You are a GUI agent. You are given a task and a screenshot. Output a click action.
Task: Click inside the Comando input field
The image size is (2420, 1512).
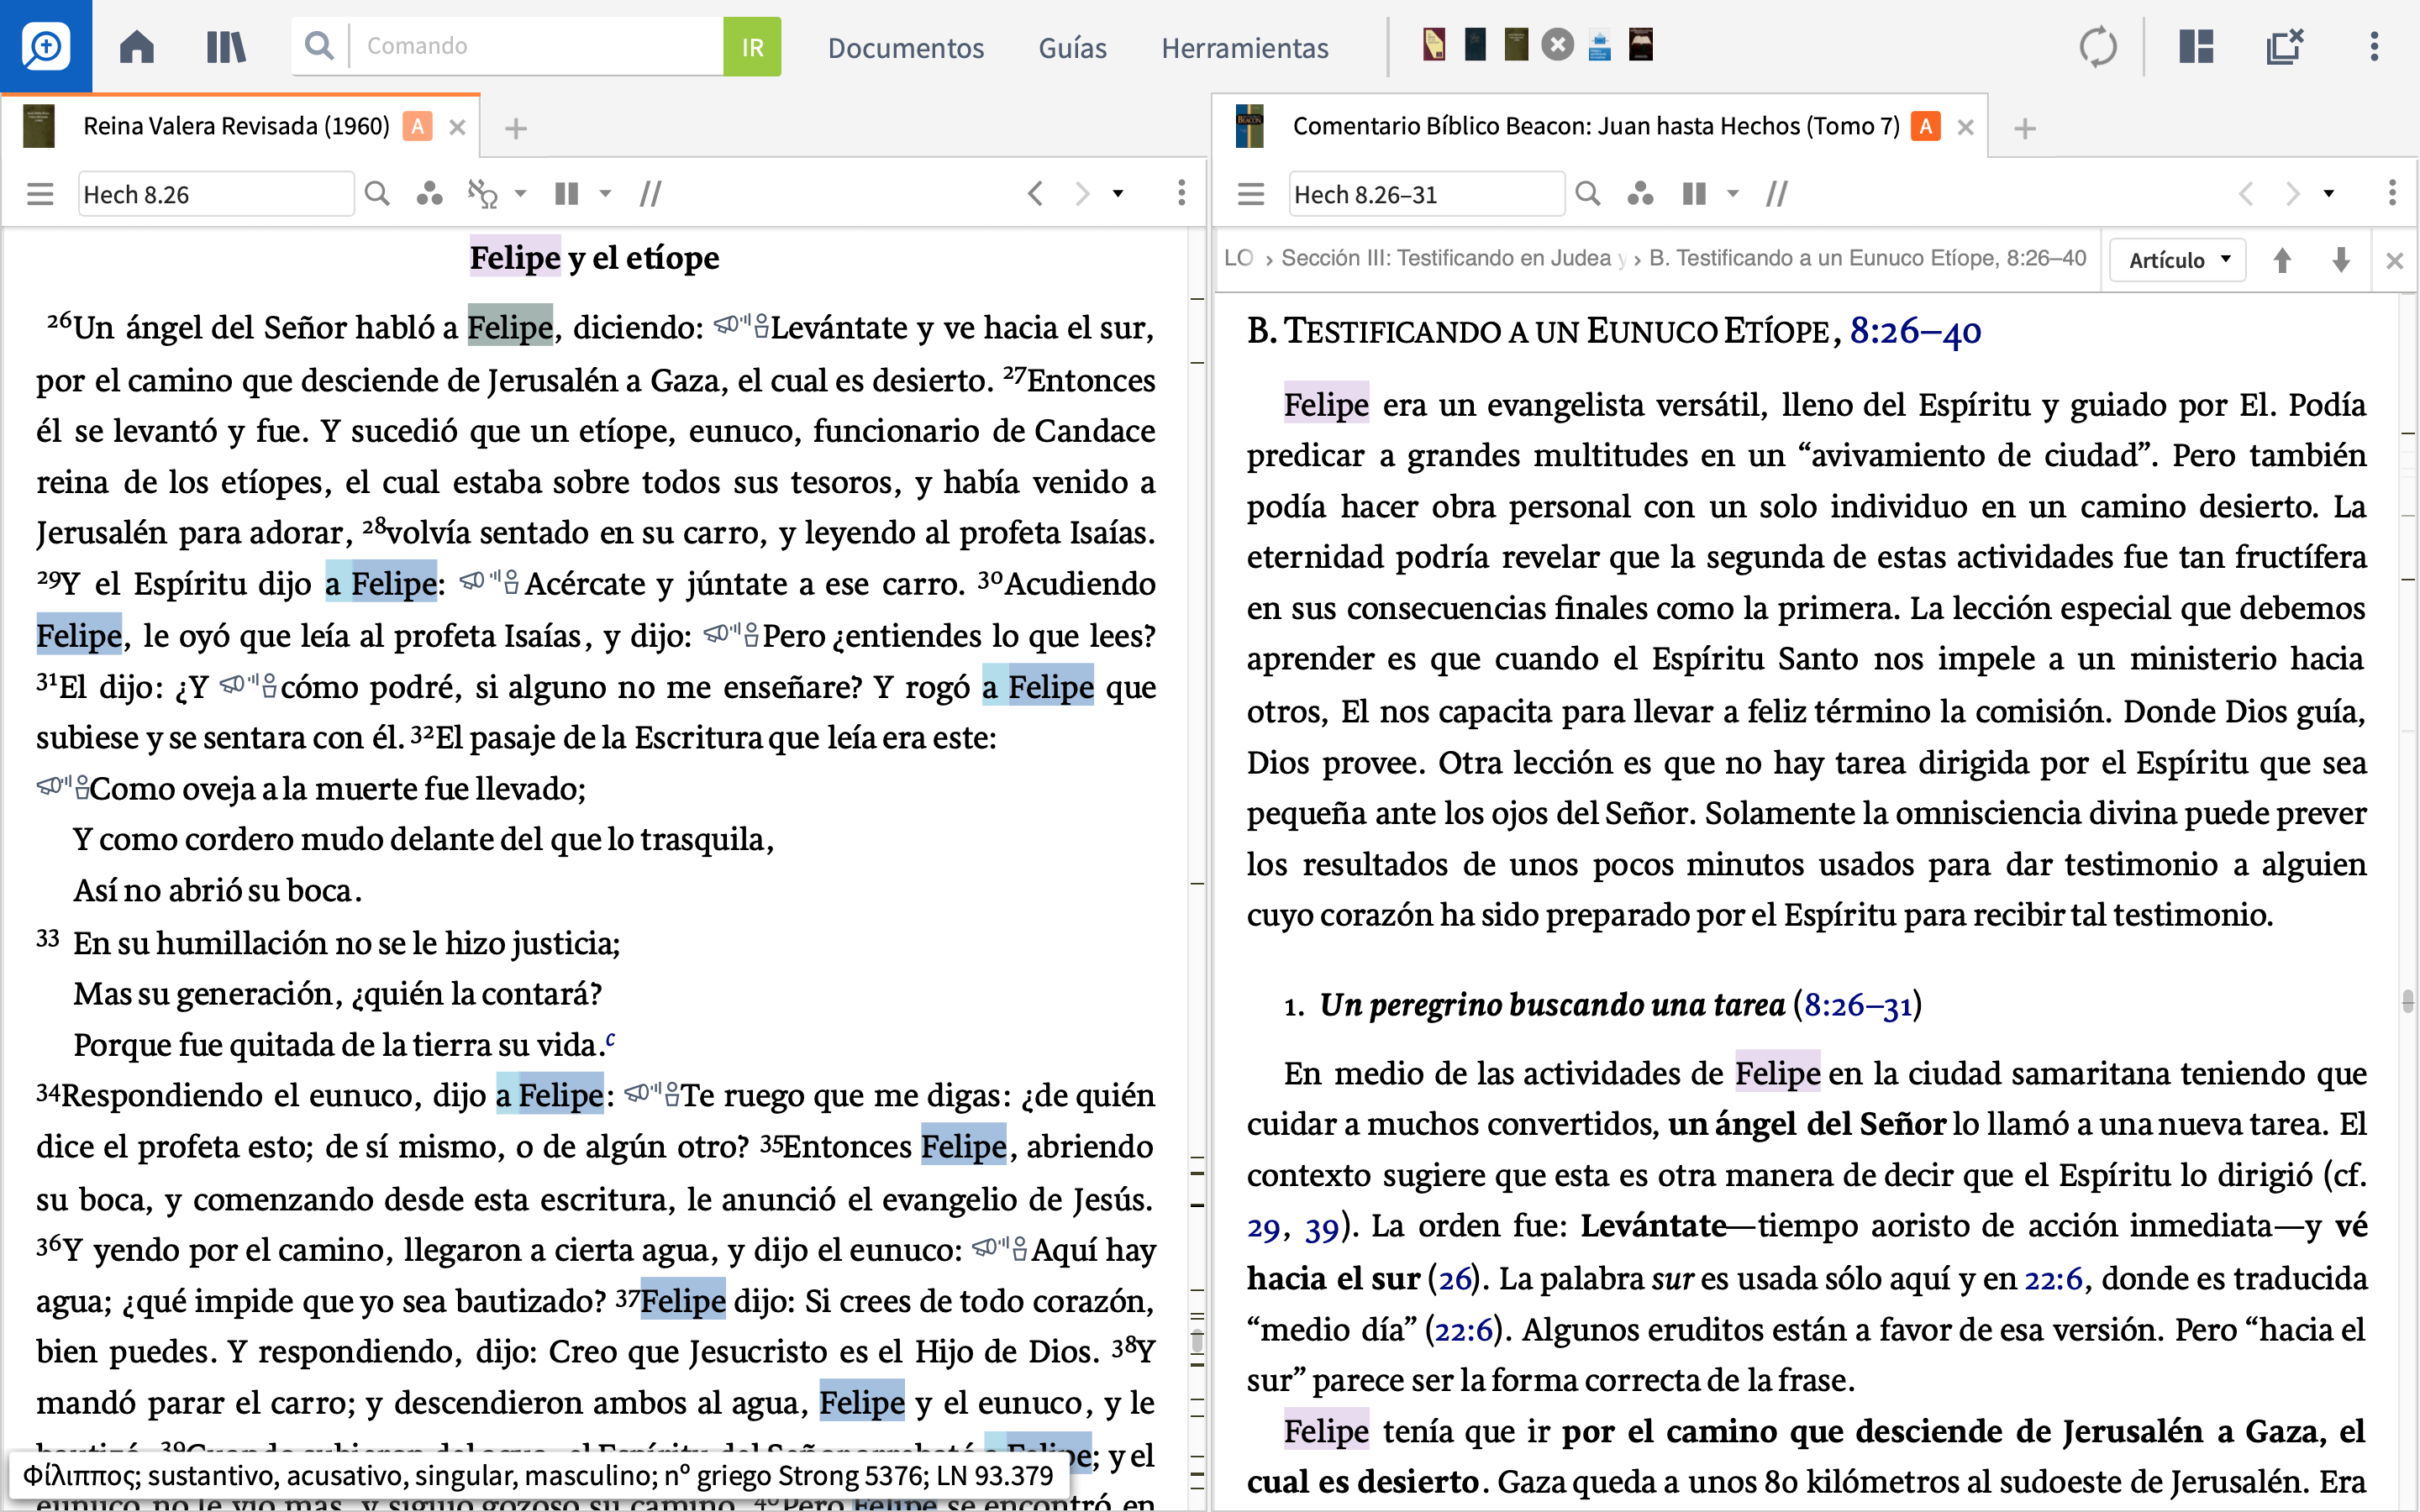pos(537,46)
